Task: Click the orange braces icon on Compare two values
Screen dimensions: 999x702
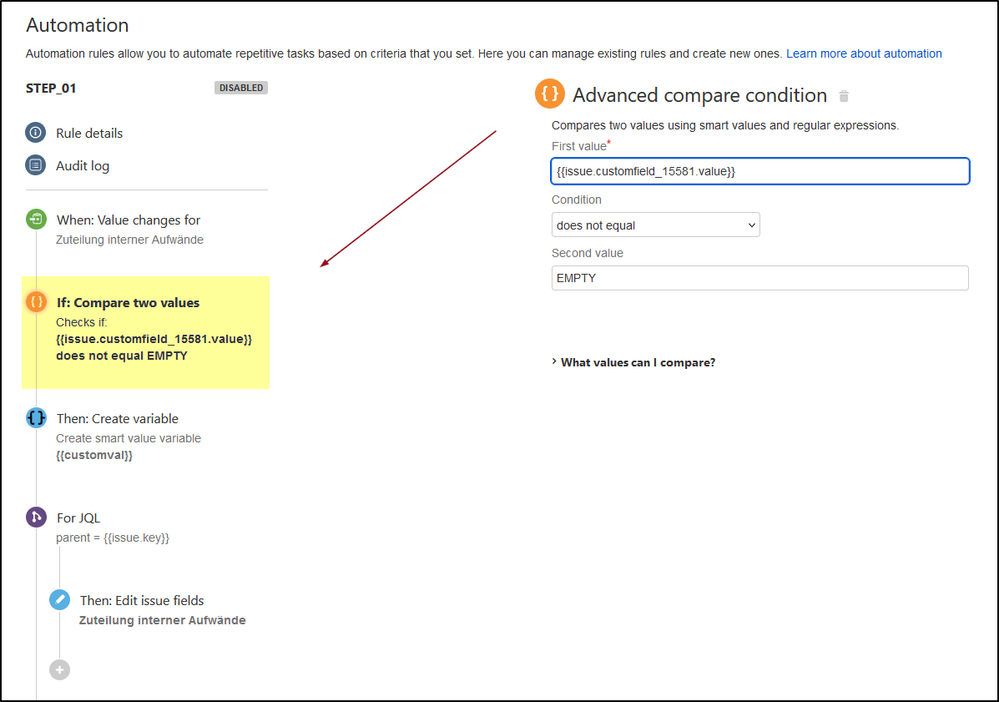Action: pos(36,301)
